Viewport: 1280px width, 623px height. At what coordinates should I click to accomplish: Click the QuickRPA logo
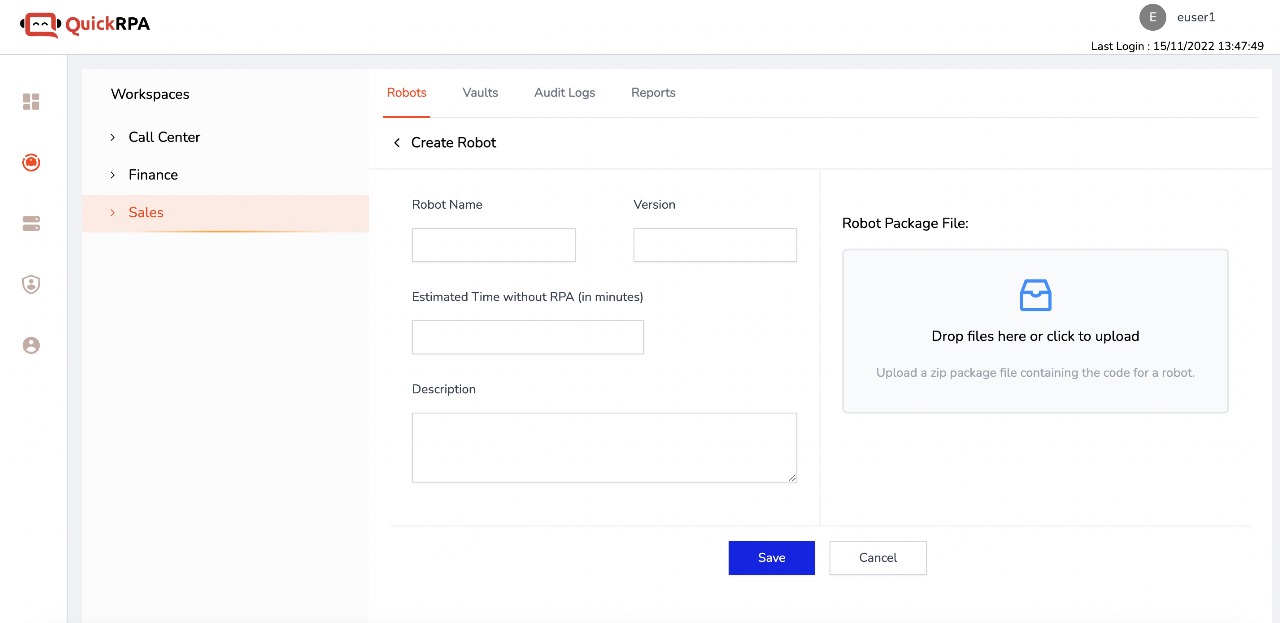pyautogui.click(x=85, y=24)
